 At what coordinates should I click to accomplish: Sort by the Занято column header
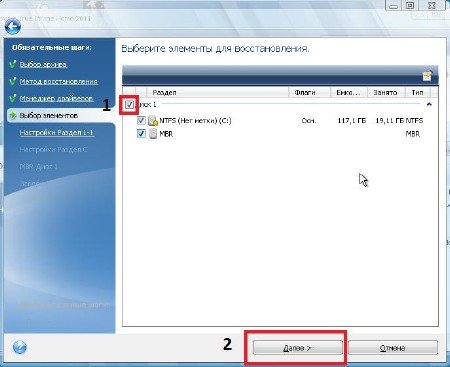[386, 92]
